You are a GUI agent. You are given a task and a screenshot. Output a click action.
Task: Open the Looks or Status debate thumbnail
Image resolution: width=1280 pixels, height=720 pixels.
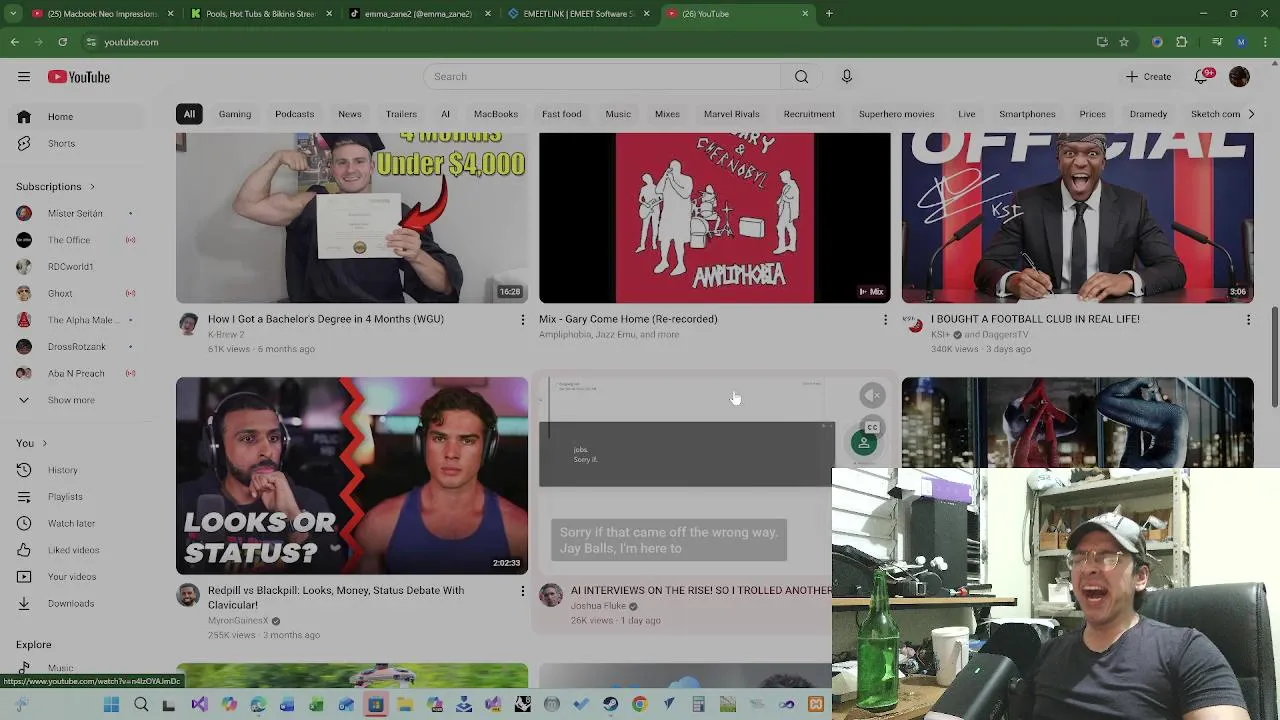[352, 476]
